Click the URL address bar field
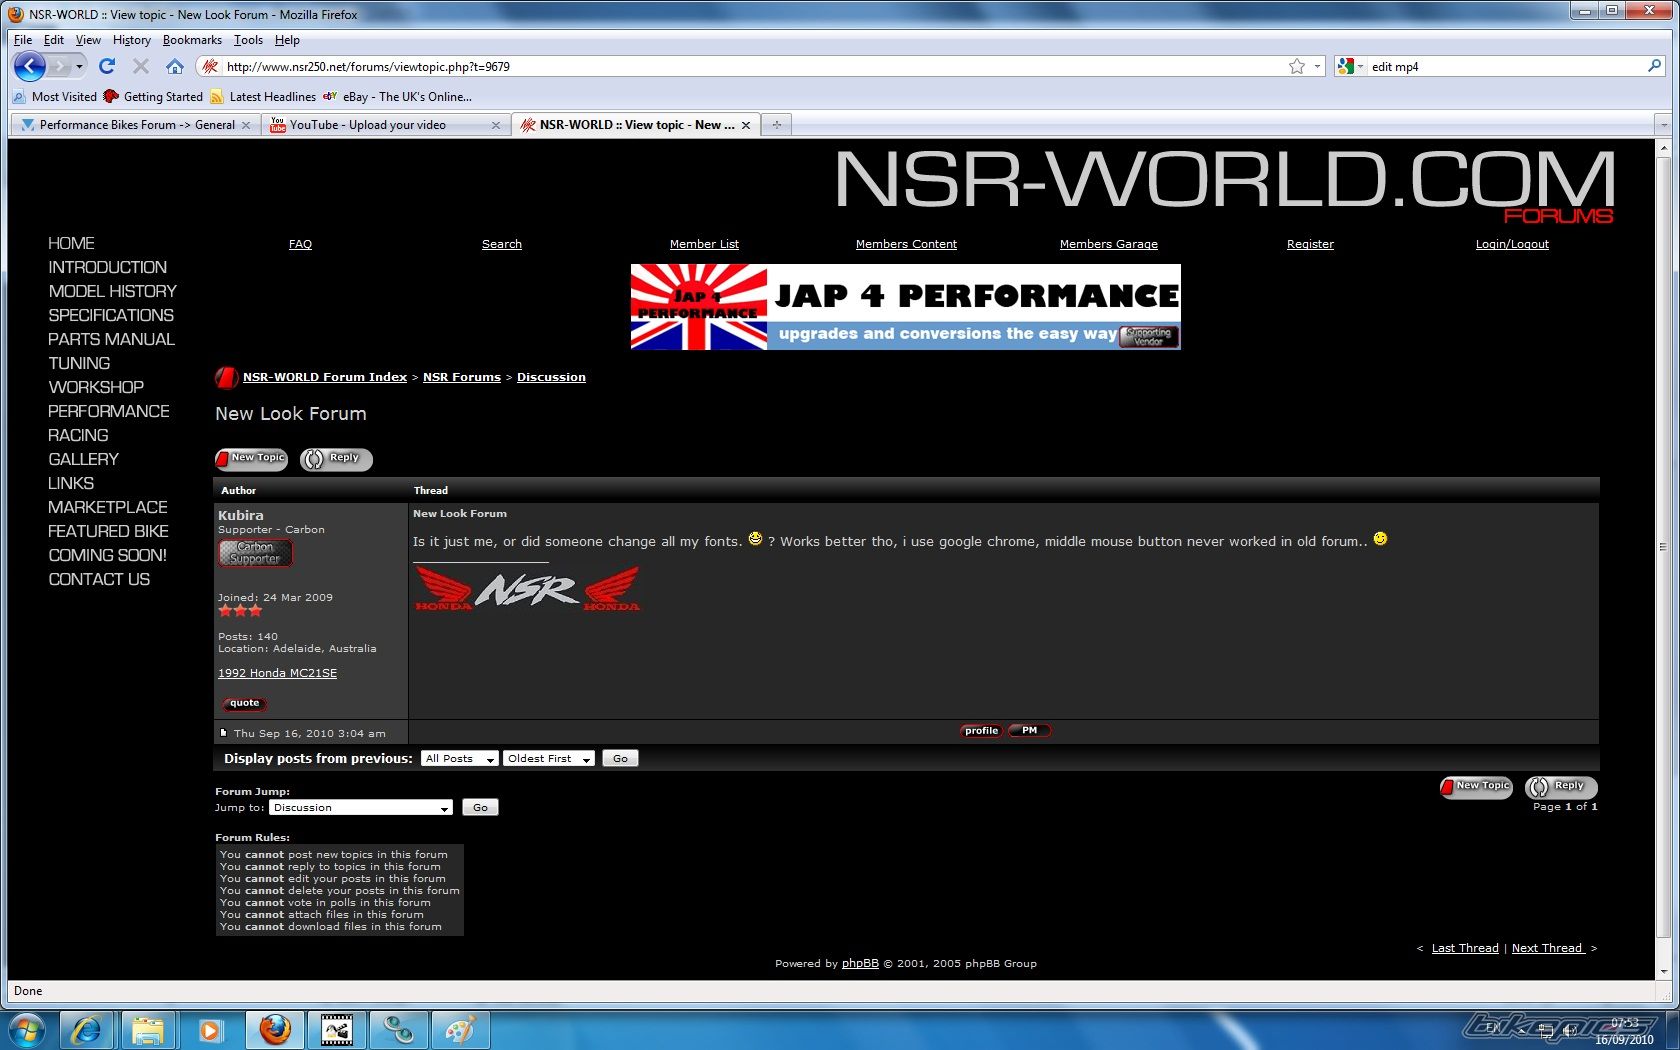The image size is (1680, 1050). pyautogui.click(x=750, y=67)
